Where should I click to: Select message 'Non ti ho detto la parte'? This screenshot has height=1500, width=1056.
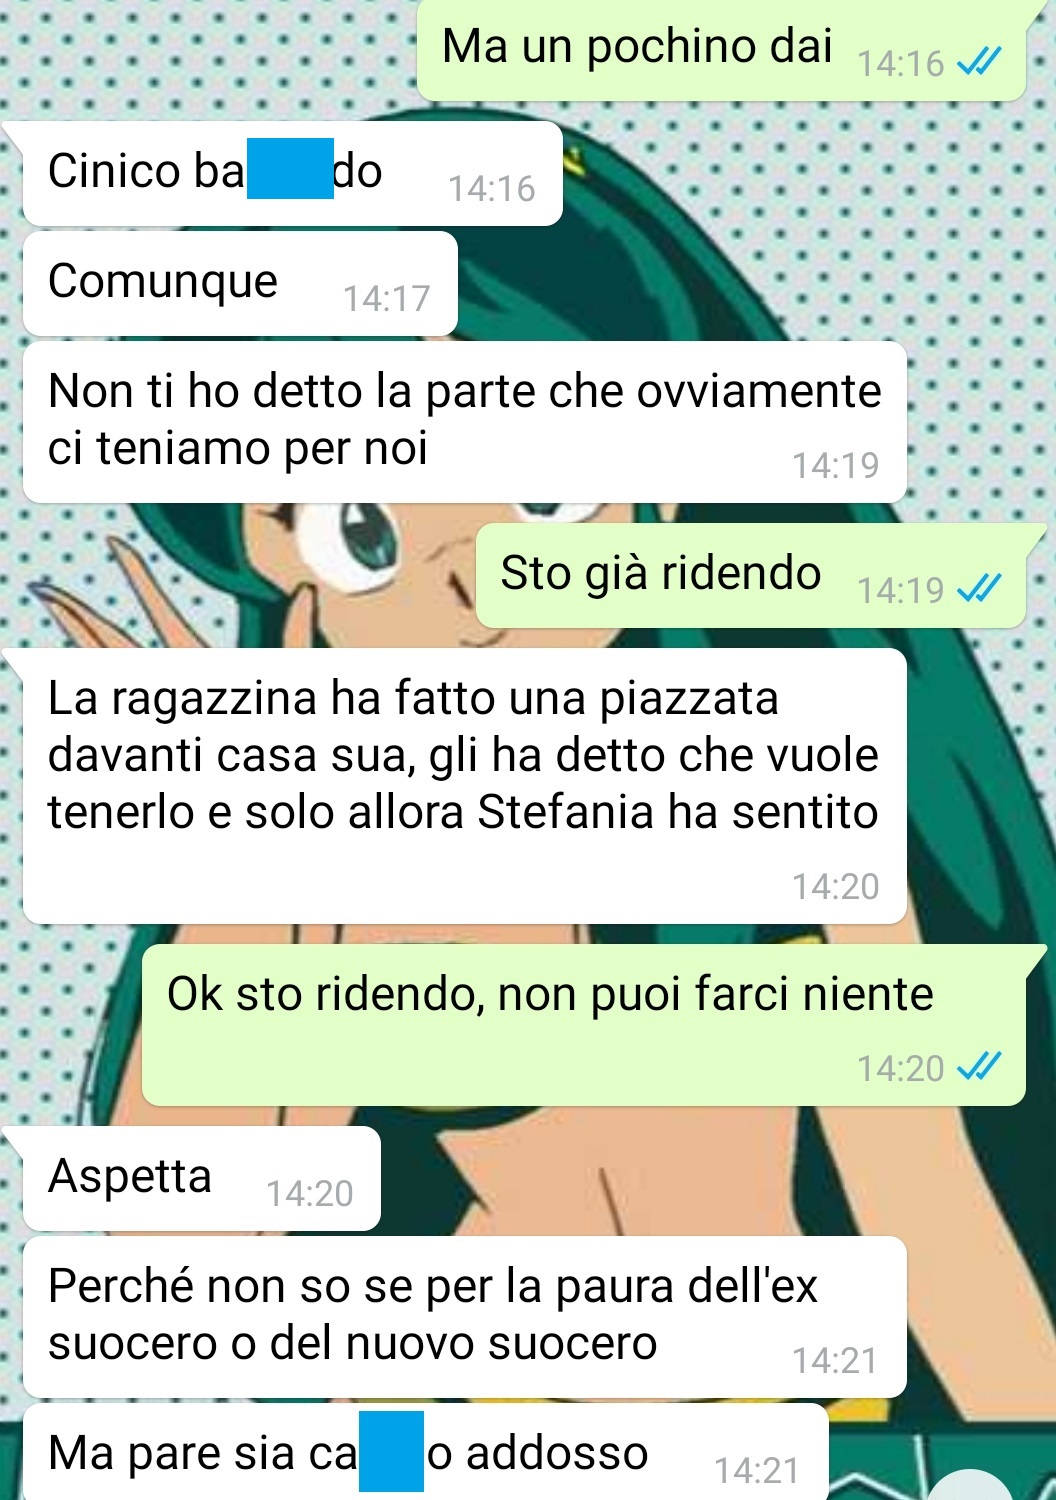coord(464,421)
